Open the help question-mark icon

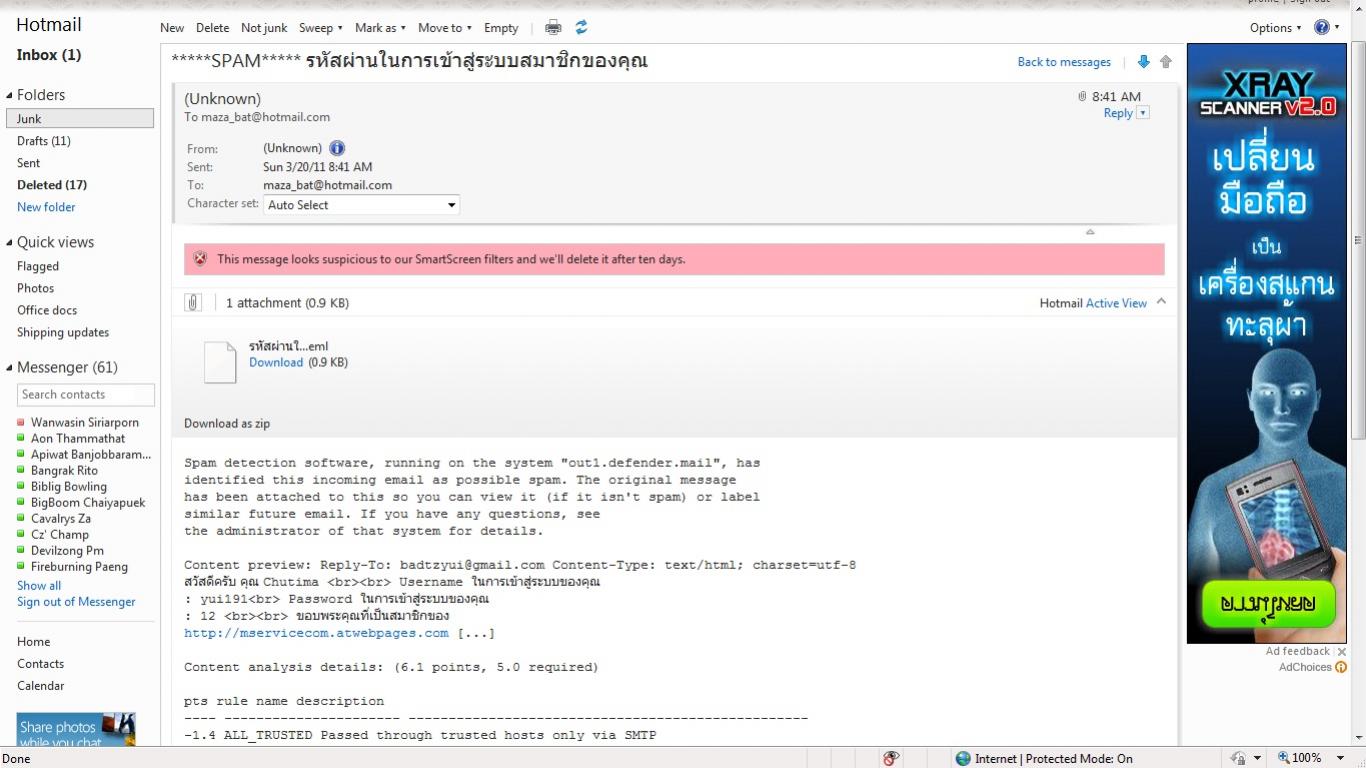(x=1322, y=28)
